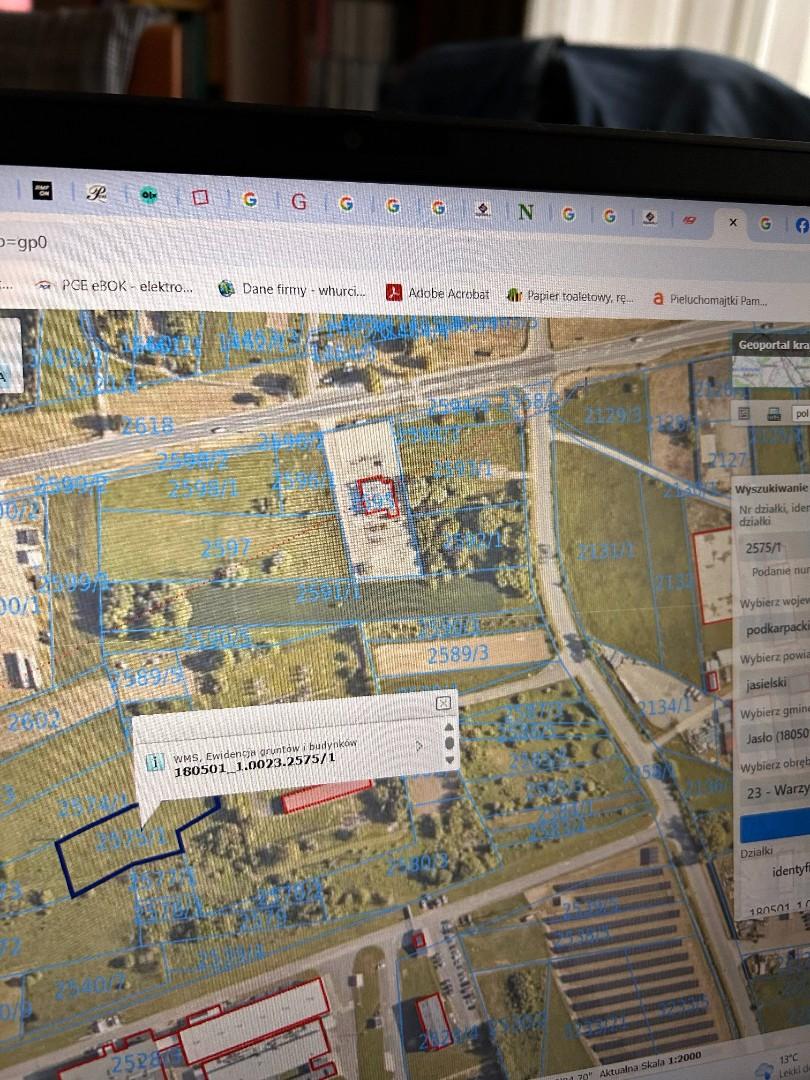This screenshot has width=810, height=1080.
Task: Click parcel label 2129/3 on map
Action: tap(612, 415)
